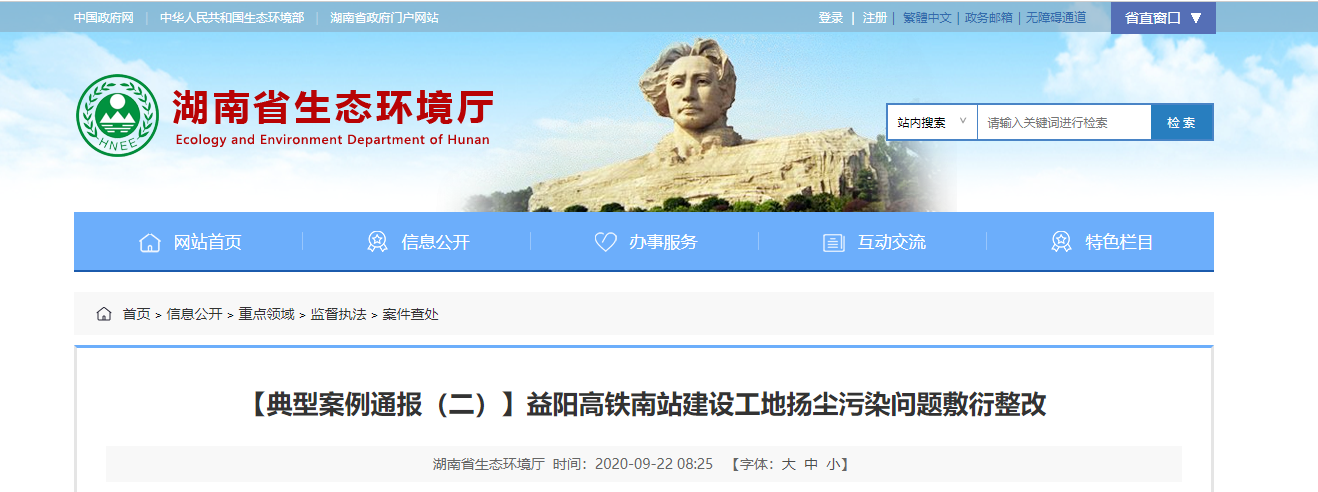Click the 检索 search button
The image size is (1318, 492).
[x=1181, y=122]
